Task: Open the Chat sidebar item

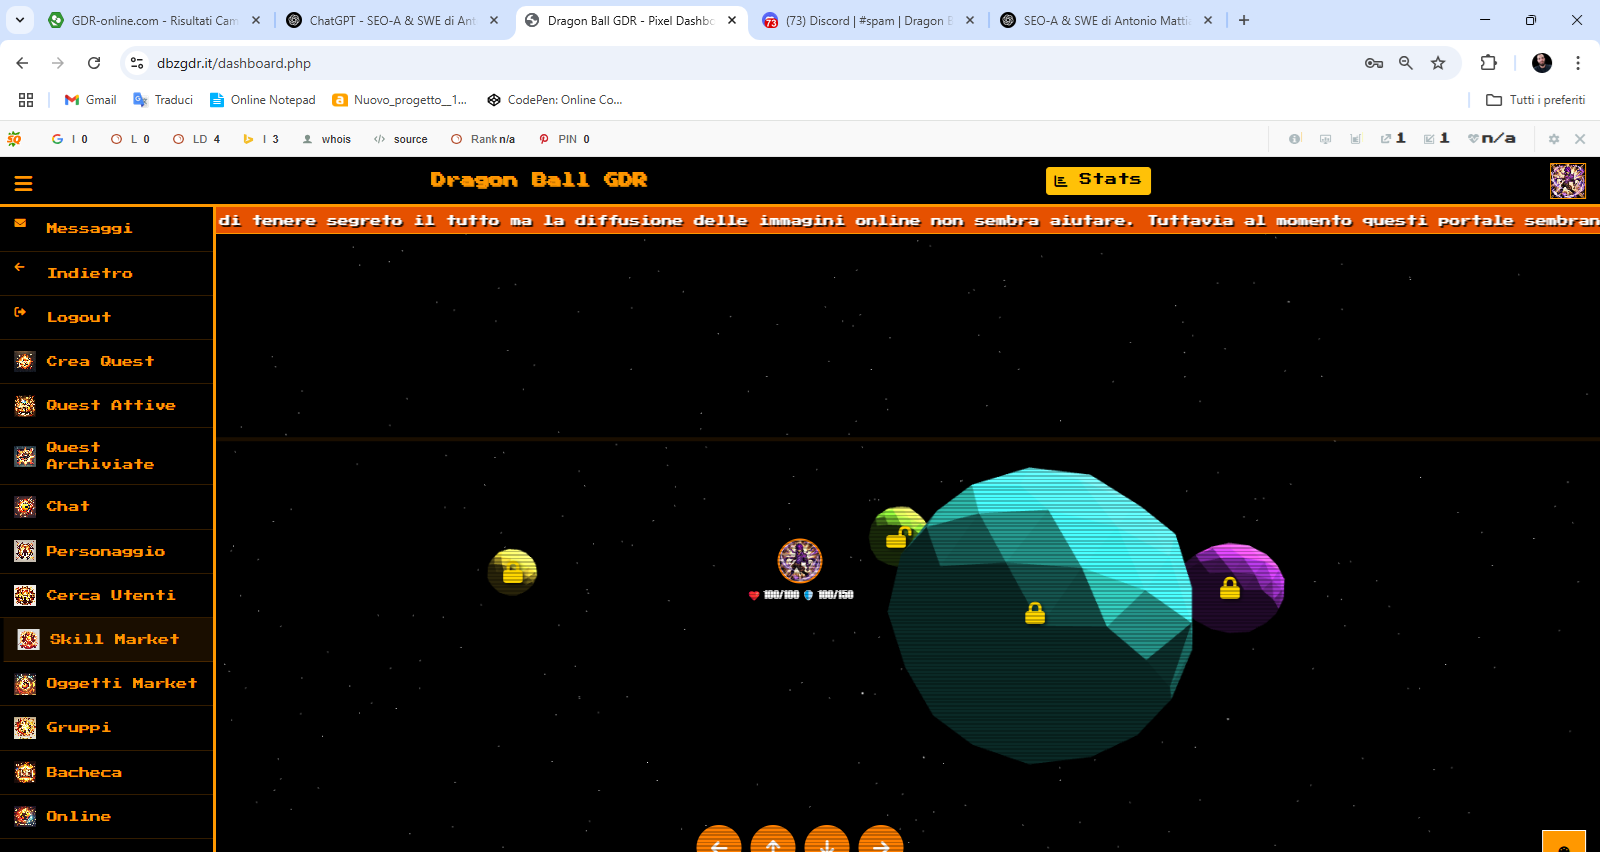Action: pos(107,507)
